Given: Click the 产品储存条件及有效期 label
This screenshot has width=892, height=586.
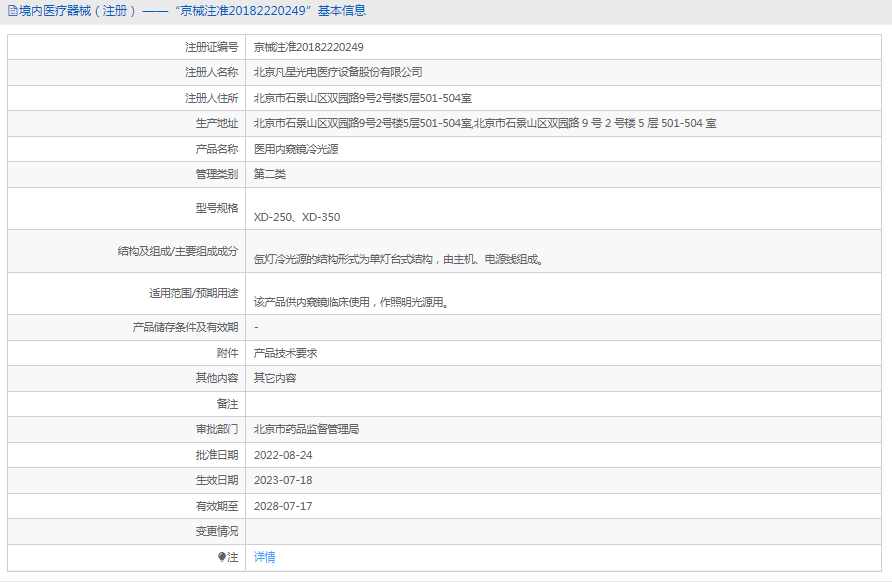Looking at the screenshot, I should tap(185, 327).
